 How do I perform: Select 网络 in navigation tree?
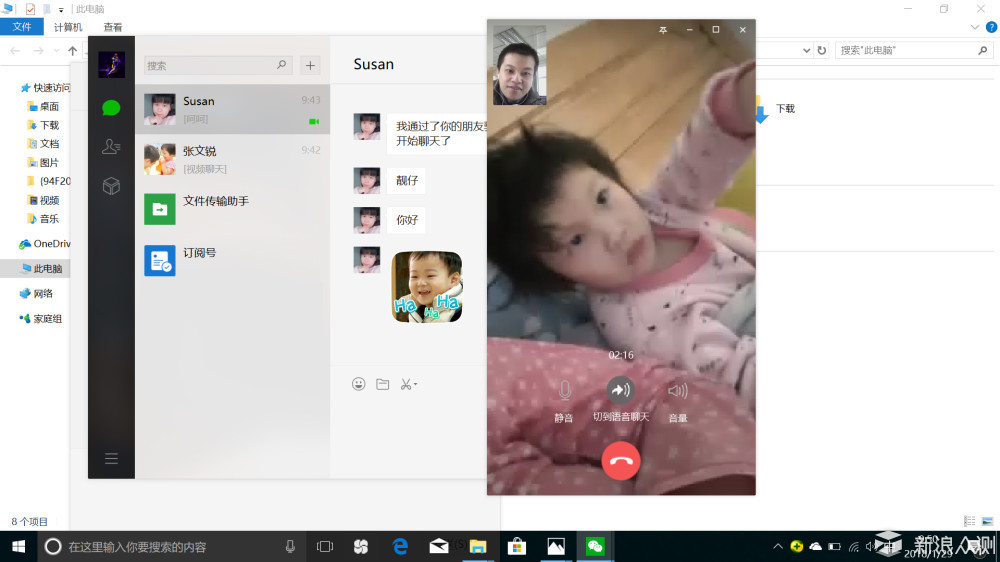[36, 293]
